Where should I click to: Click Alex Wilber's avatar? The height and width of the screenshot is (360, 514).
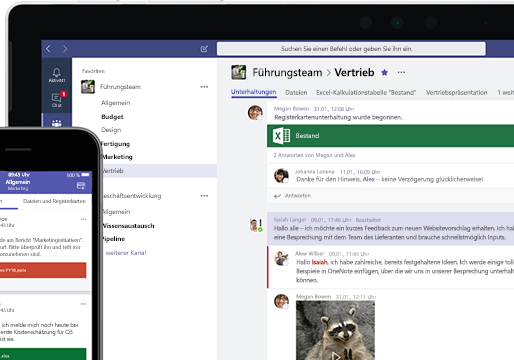[x=281, y=258]
